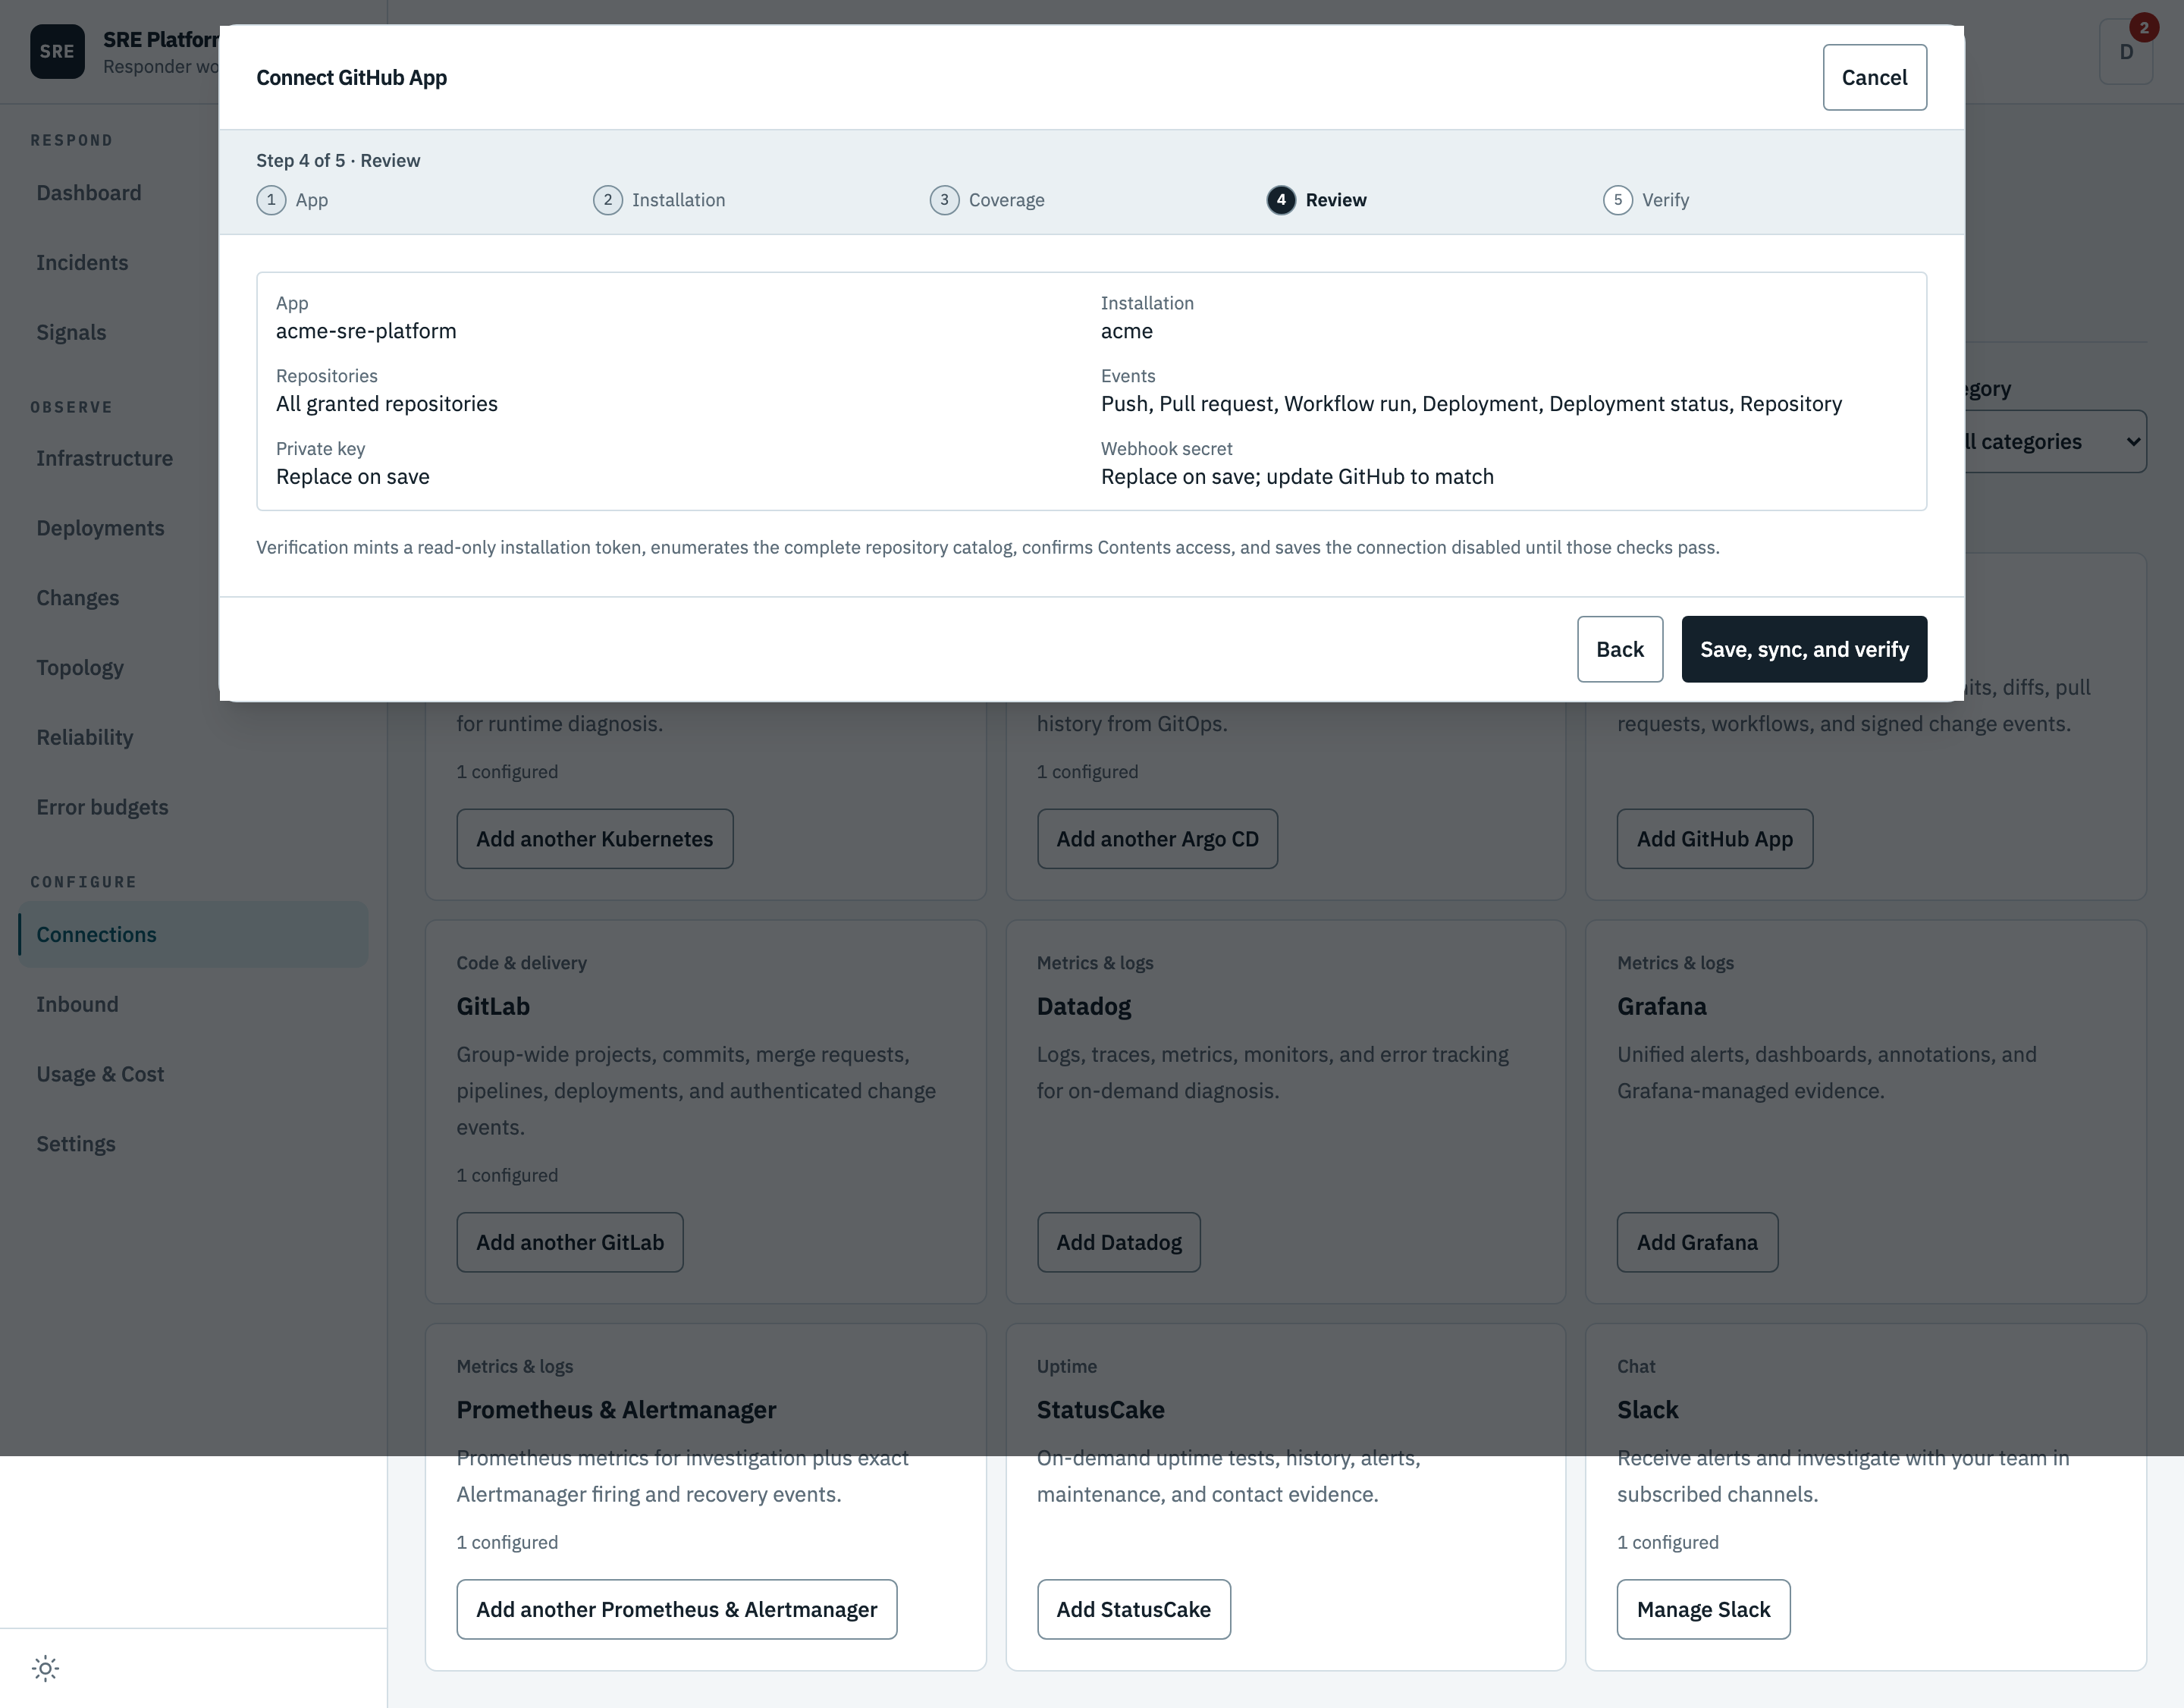The width and height of the screenshot is (2184, 1708).
Task: Click the verification description paragraph
Action: point(988,548)
